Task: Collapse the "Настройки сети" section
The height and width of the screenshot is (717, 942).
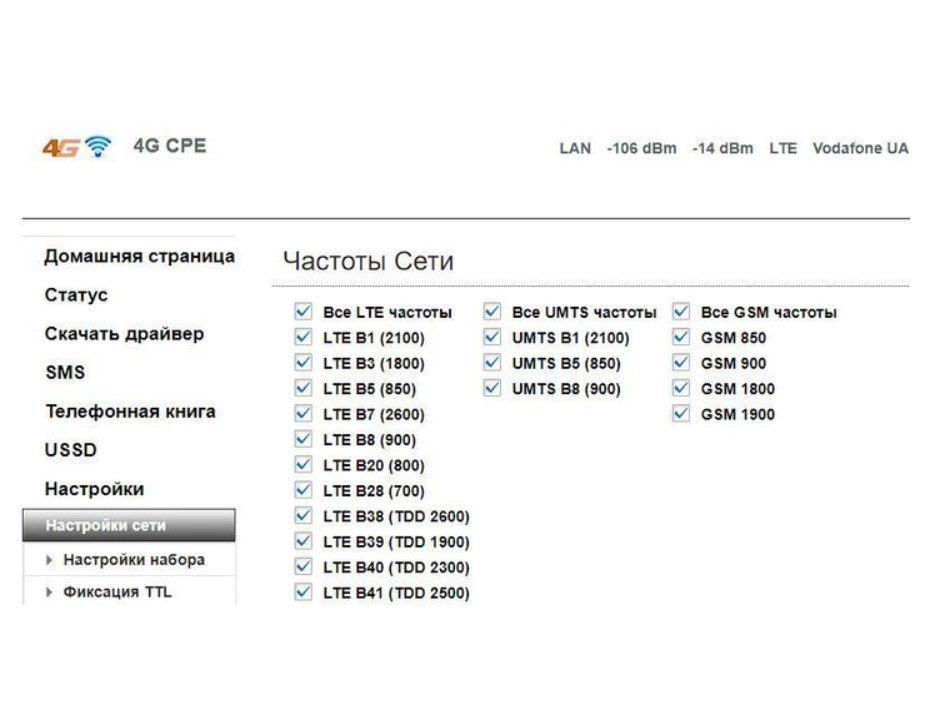Action: (129, 526)
